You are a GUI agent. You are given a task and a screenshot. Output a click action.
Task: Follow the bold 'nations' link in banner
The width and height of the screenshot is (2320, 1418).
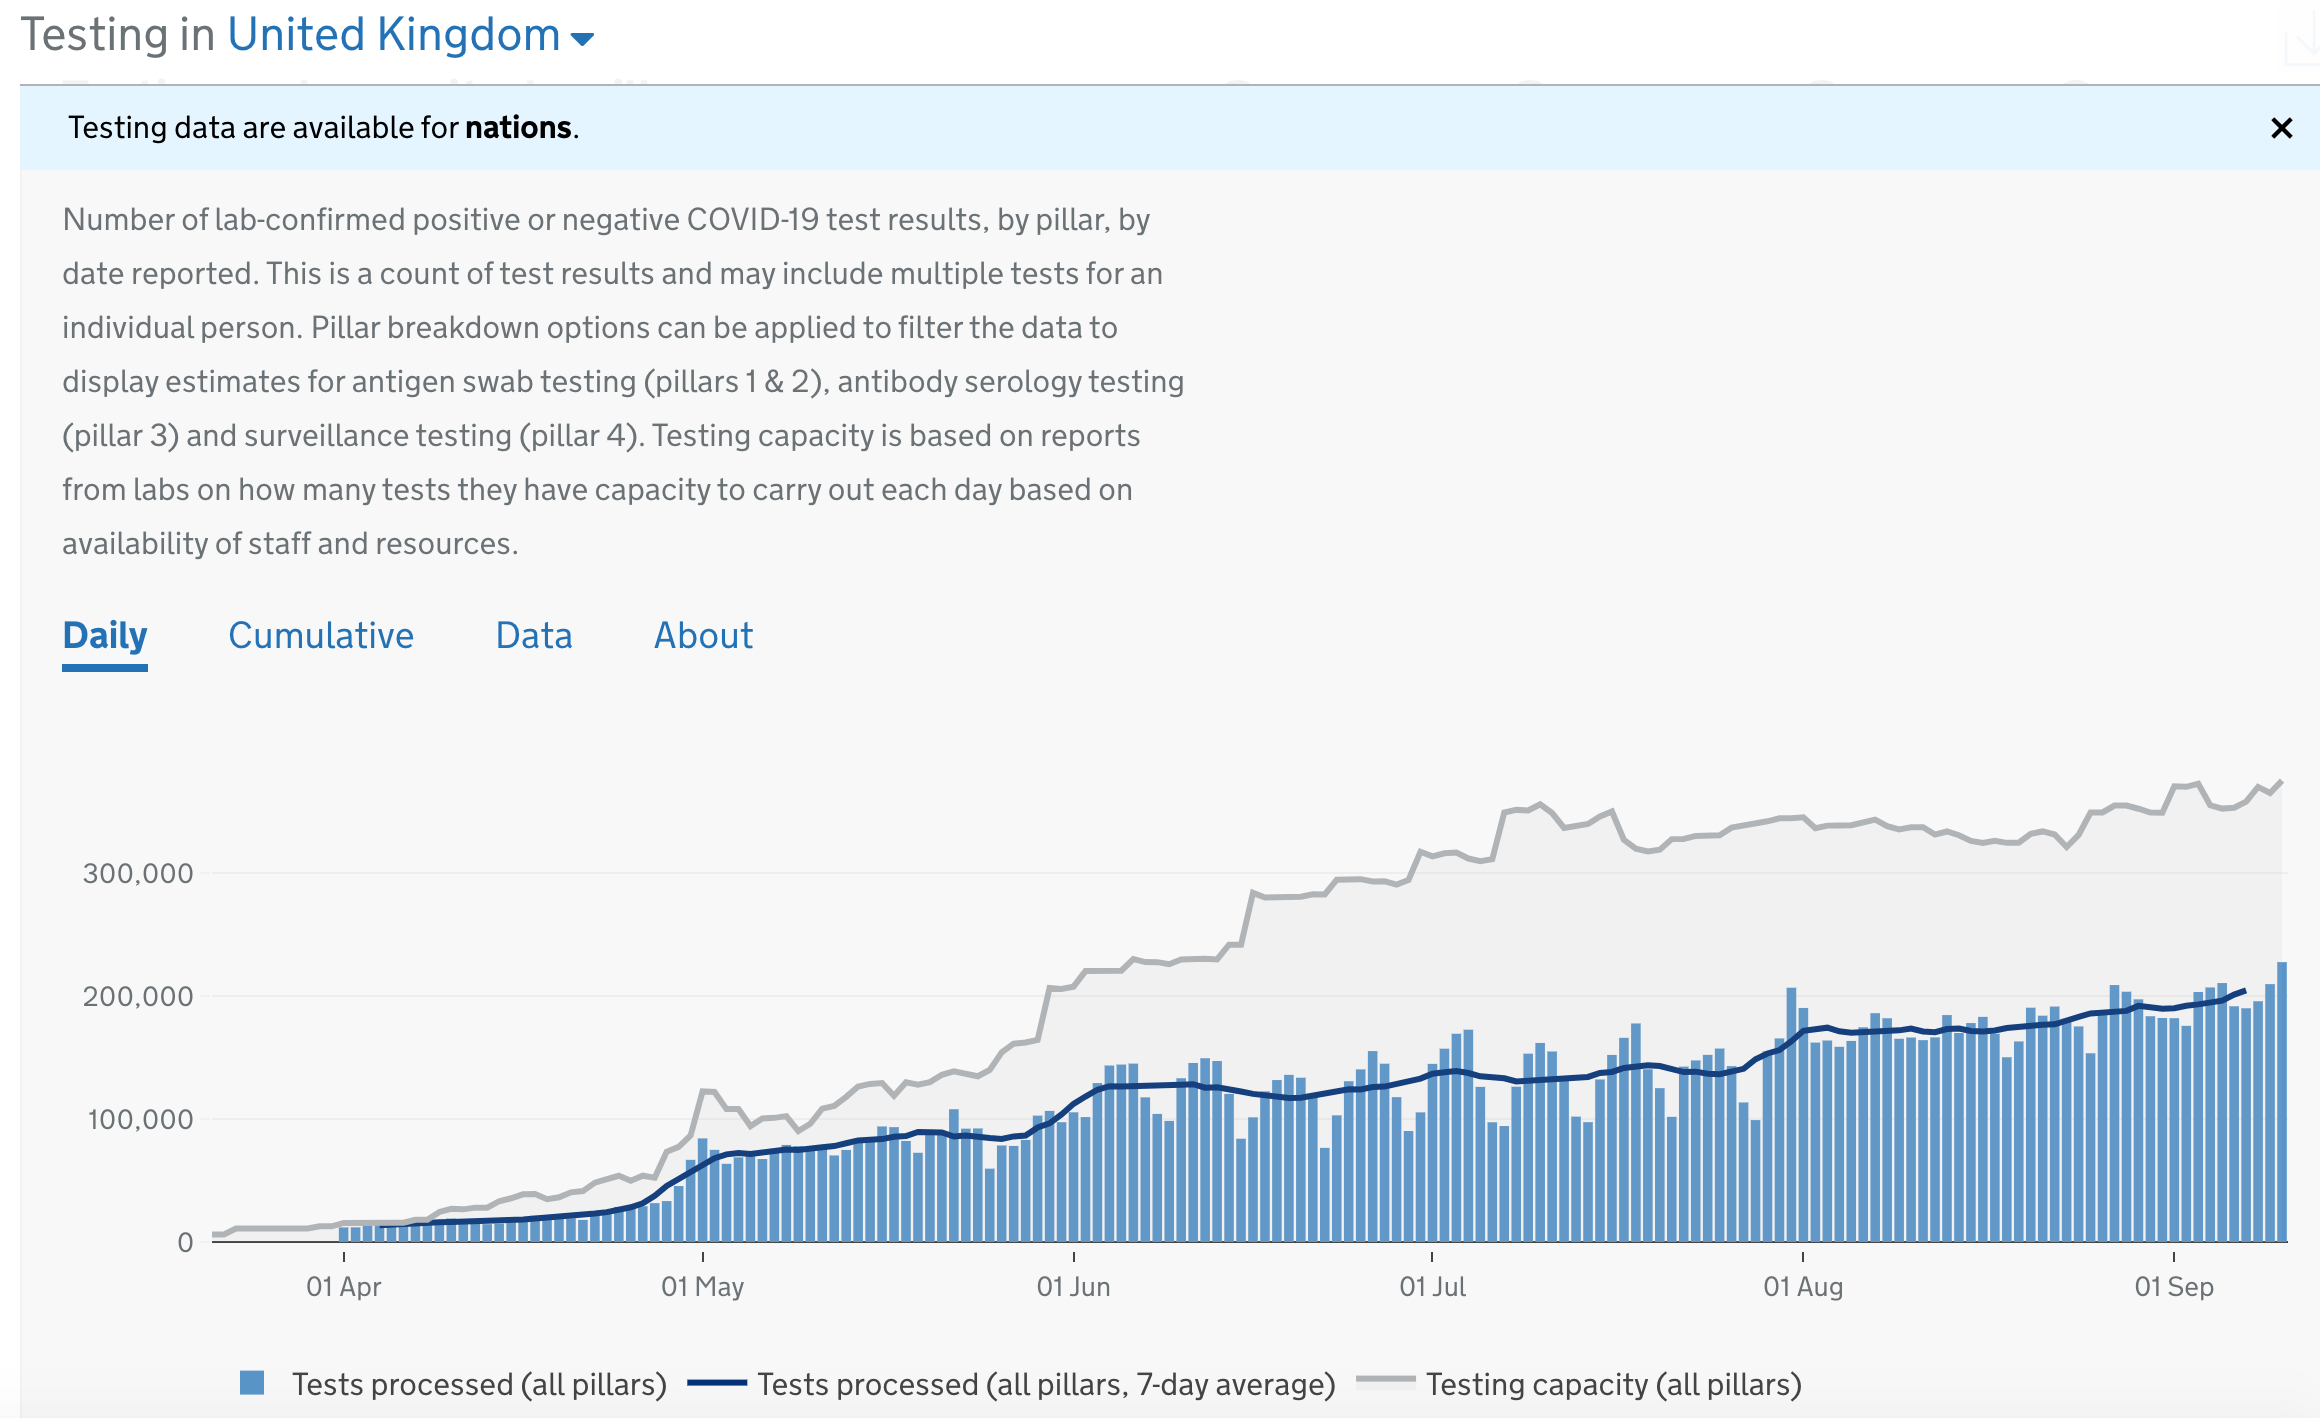click(518, 128)
